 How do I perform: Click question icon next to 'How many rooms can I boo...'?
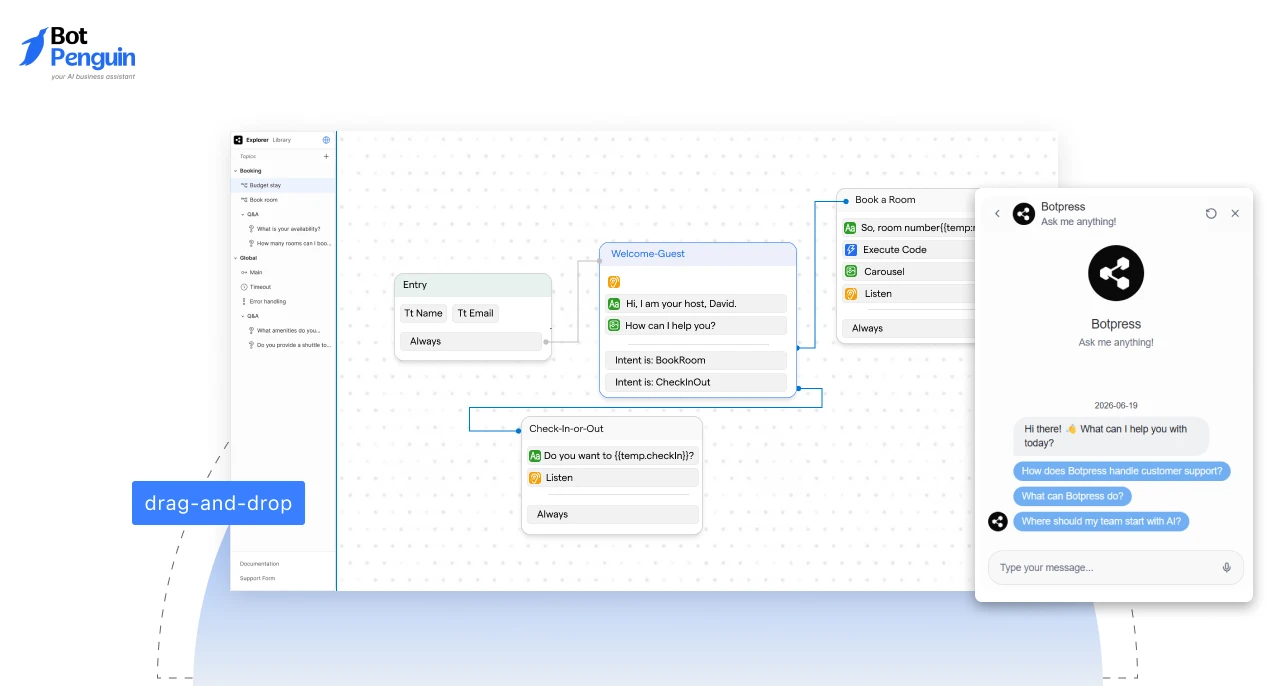coord(251,243)
